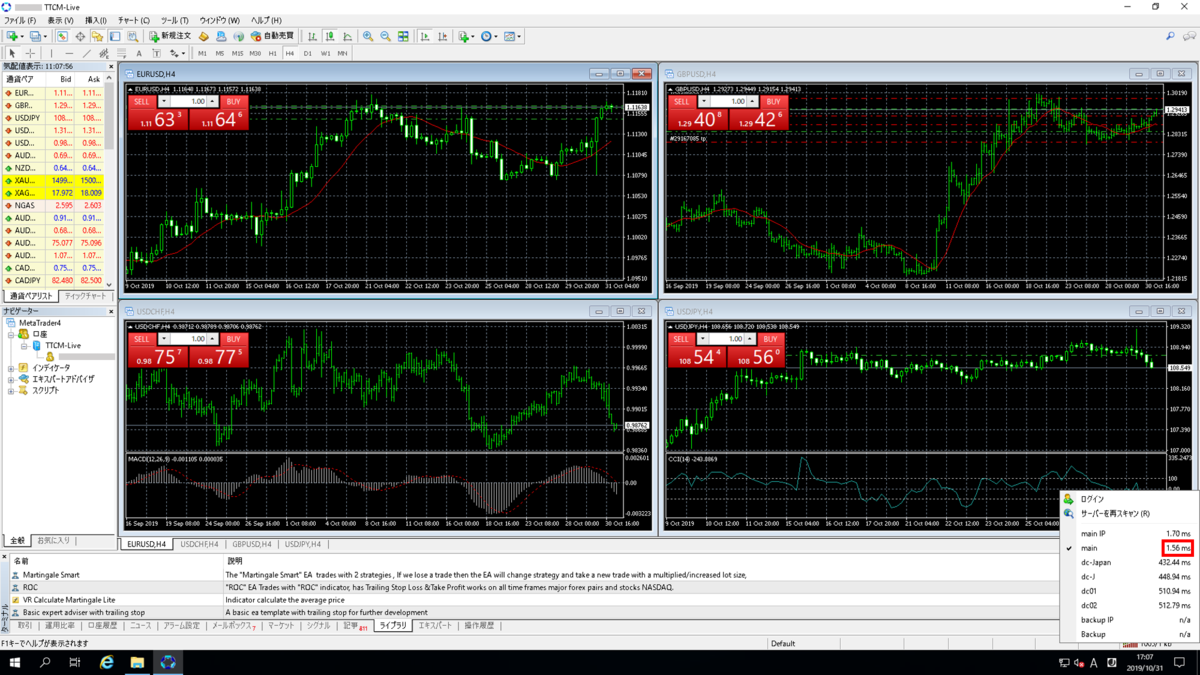
Task: Open the new chart toolbar icon
Action: [14, 36]
